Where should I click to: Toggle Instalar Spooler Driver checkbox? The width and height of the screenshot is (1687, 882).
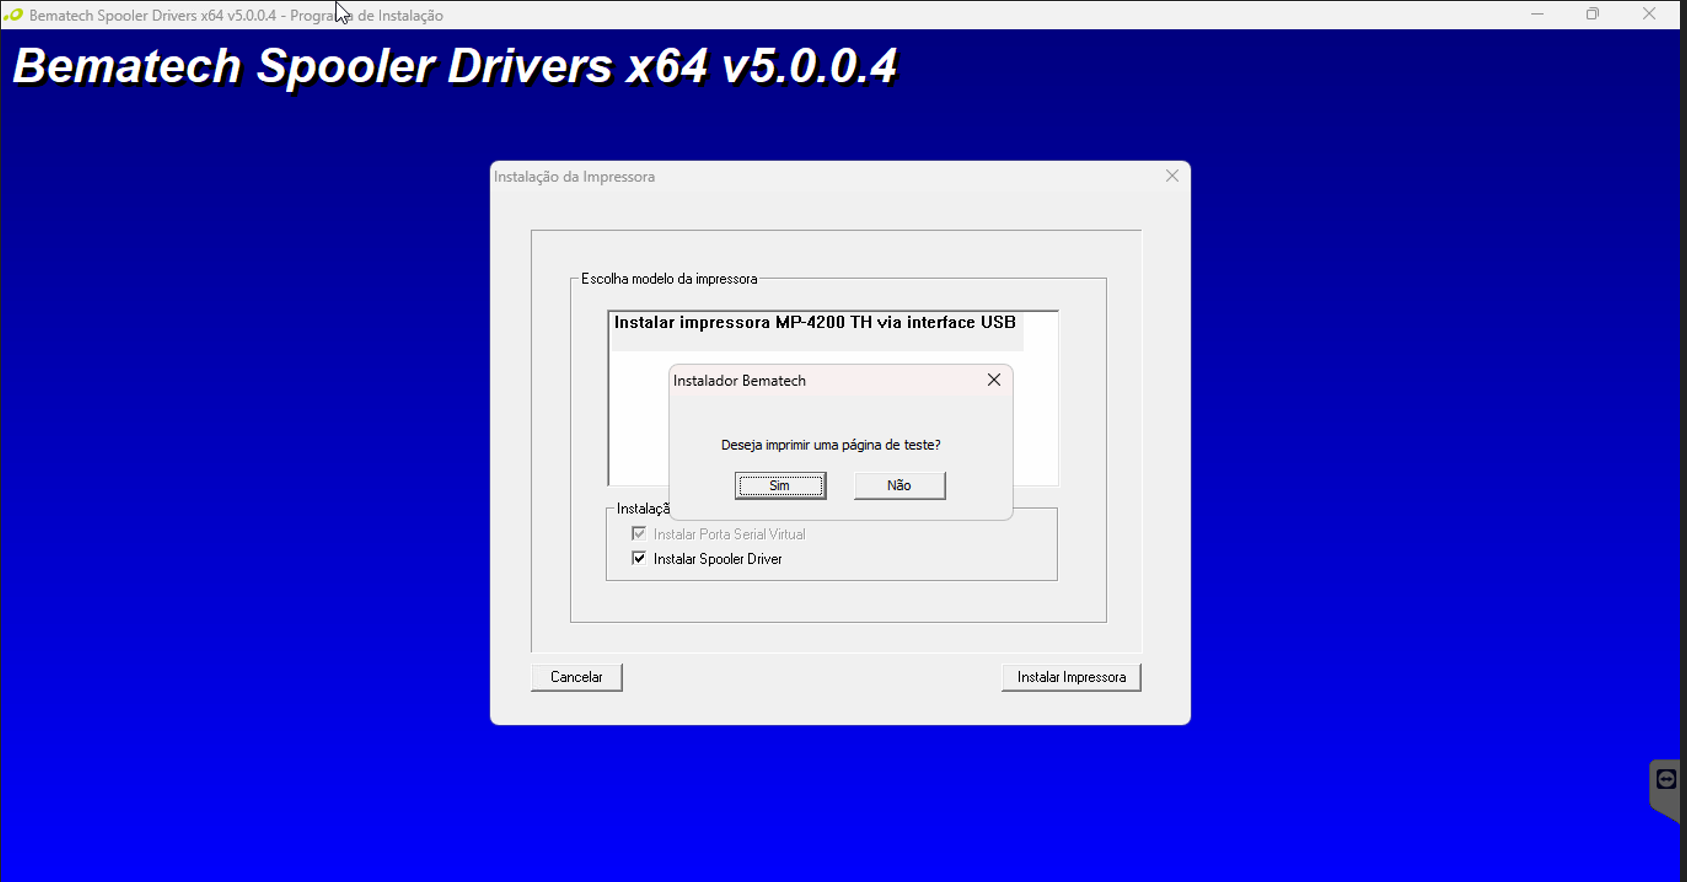(x=639, y=558)
